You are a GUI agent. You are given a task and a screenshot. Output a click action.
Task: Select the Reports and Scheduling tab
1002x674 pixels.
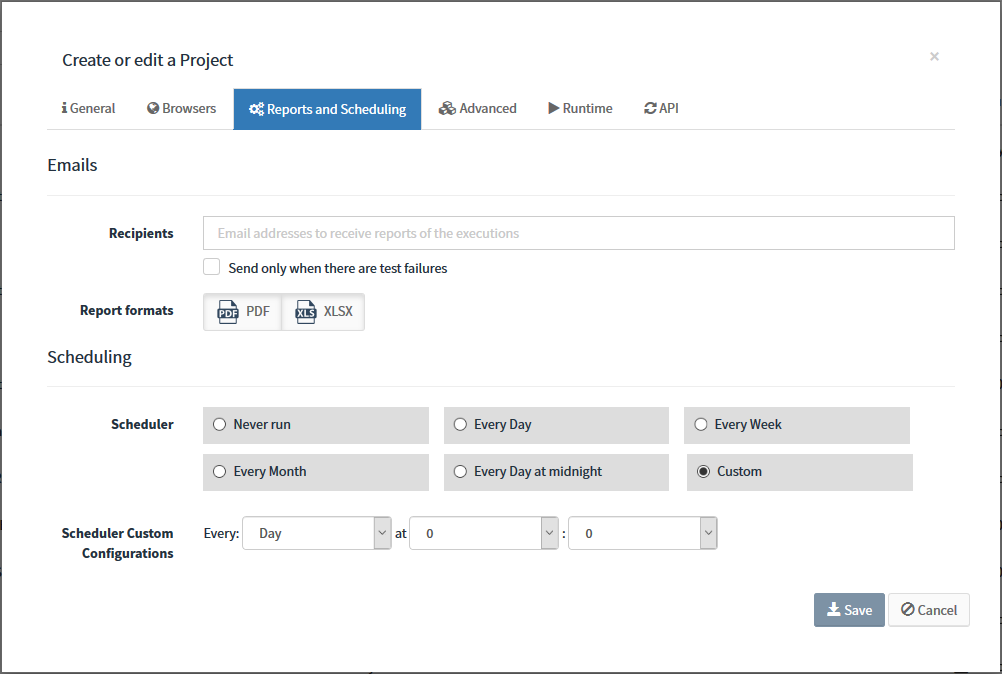click(327, 109)
